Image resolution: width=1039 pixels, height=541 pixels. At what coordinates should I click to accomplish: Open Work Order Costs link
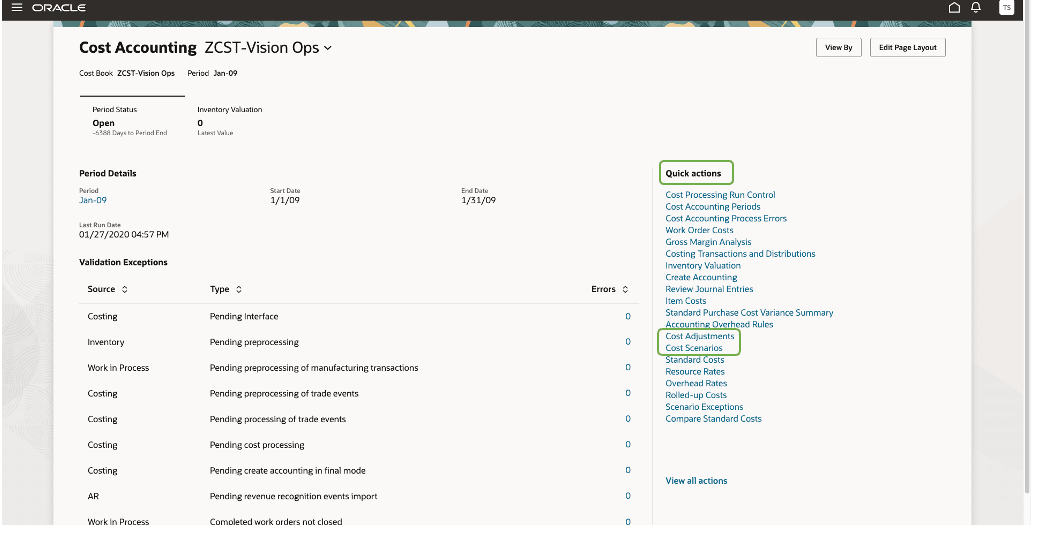(699, 230)
